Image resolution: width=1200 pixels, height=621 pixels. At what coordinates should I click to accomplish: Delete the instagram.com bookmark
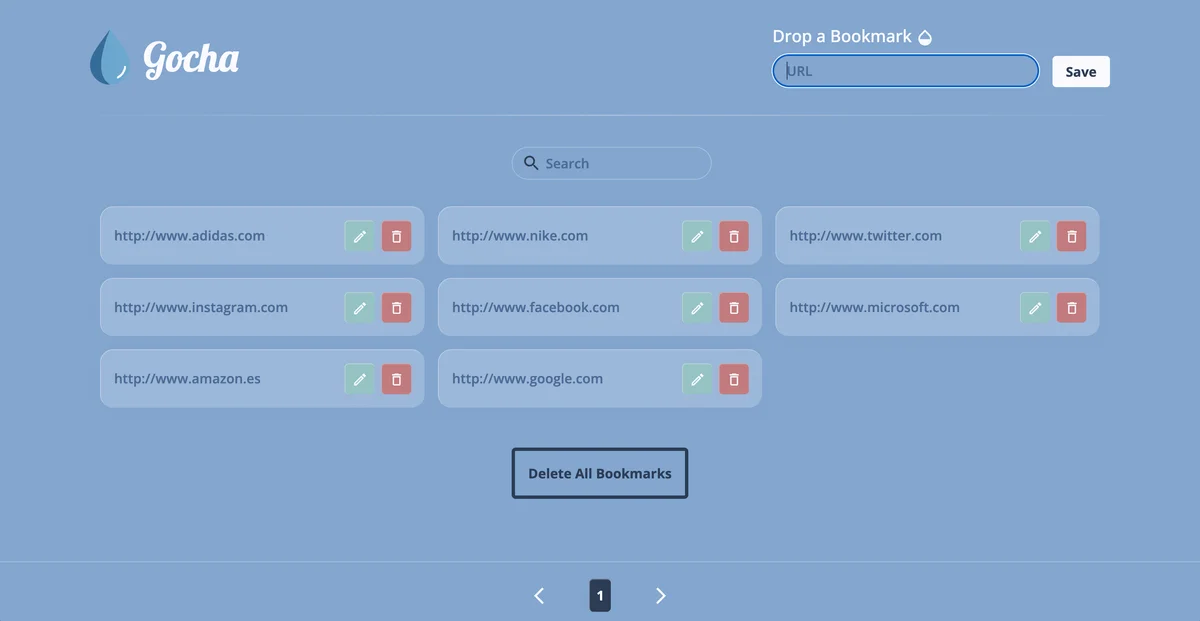[396, 308]
